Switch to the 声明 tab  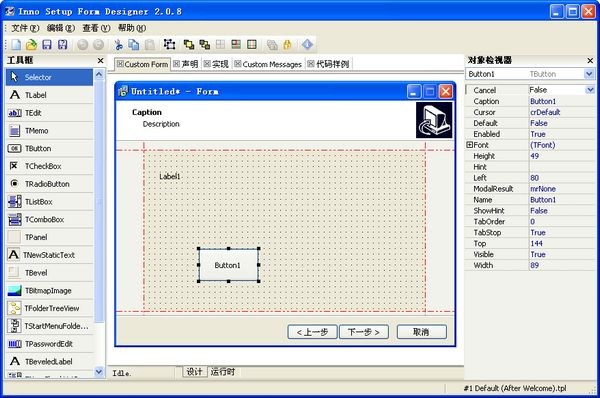pyautogui.click(x=186, y=64)
